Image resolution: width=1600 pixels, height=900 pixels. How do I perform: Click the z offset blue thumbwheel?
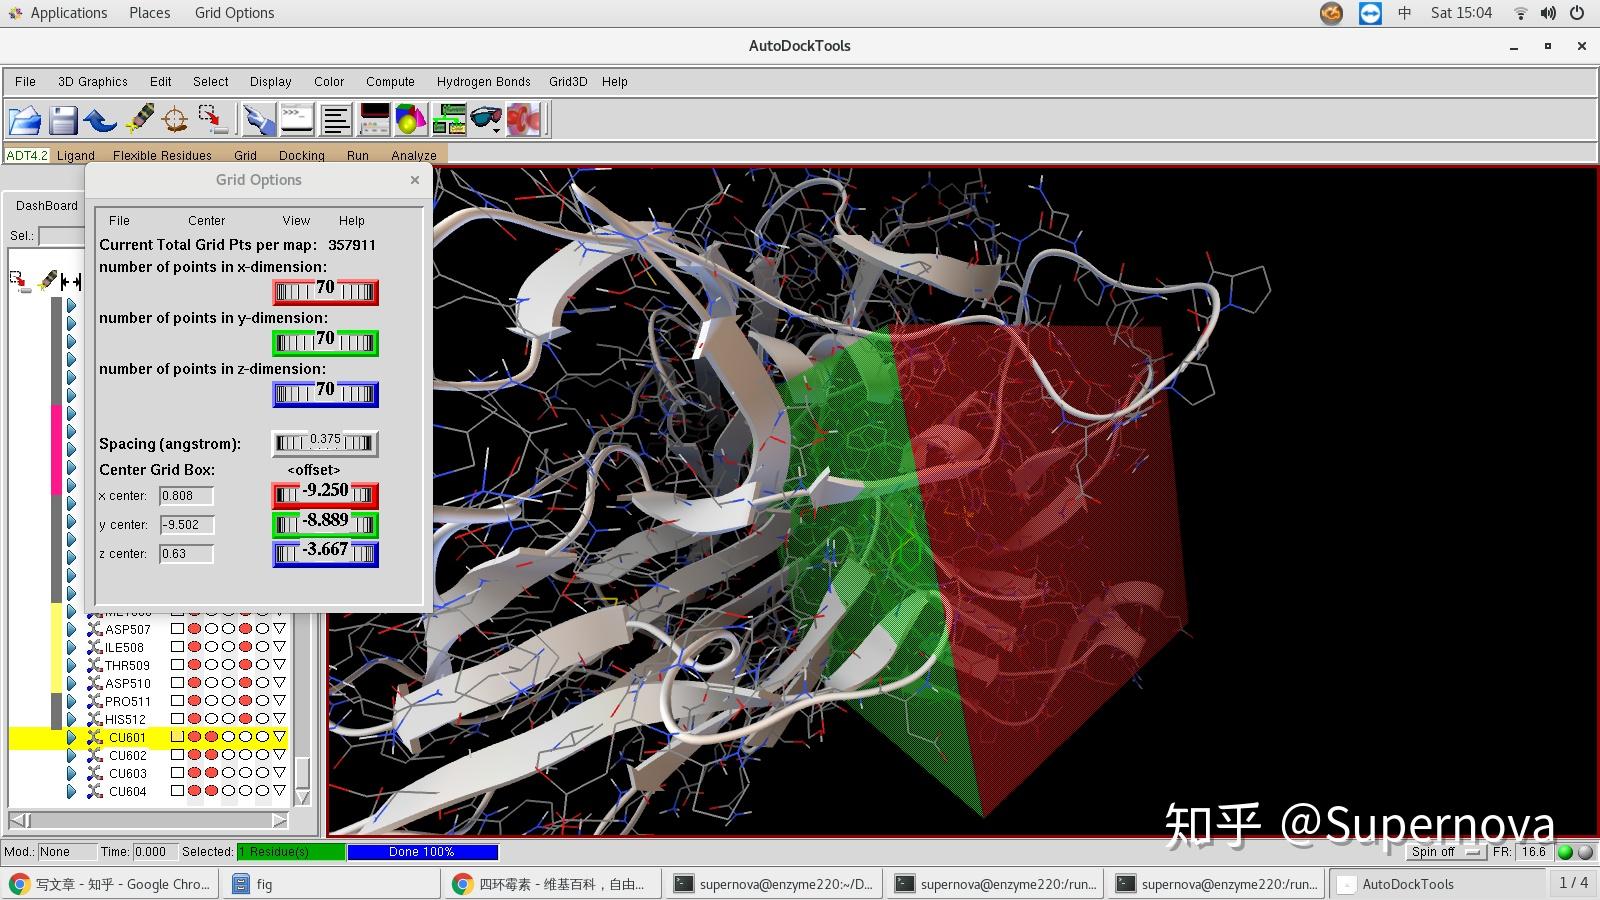click(325, 553)
